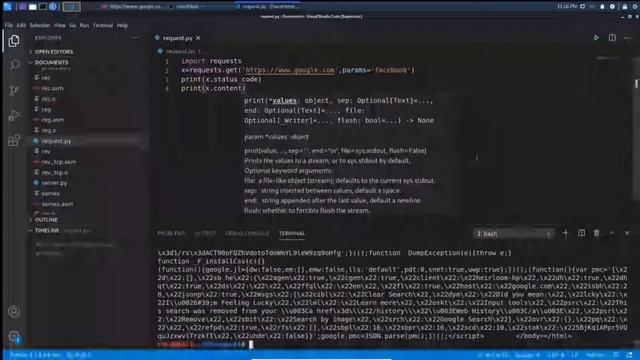
Task: Click the Python language mode in status bar
Action: click(595, 355)
